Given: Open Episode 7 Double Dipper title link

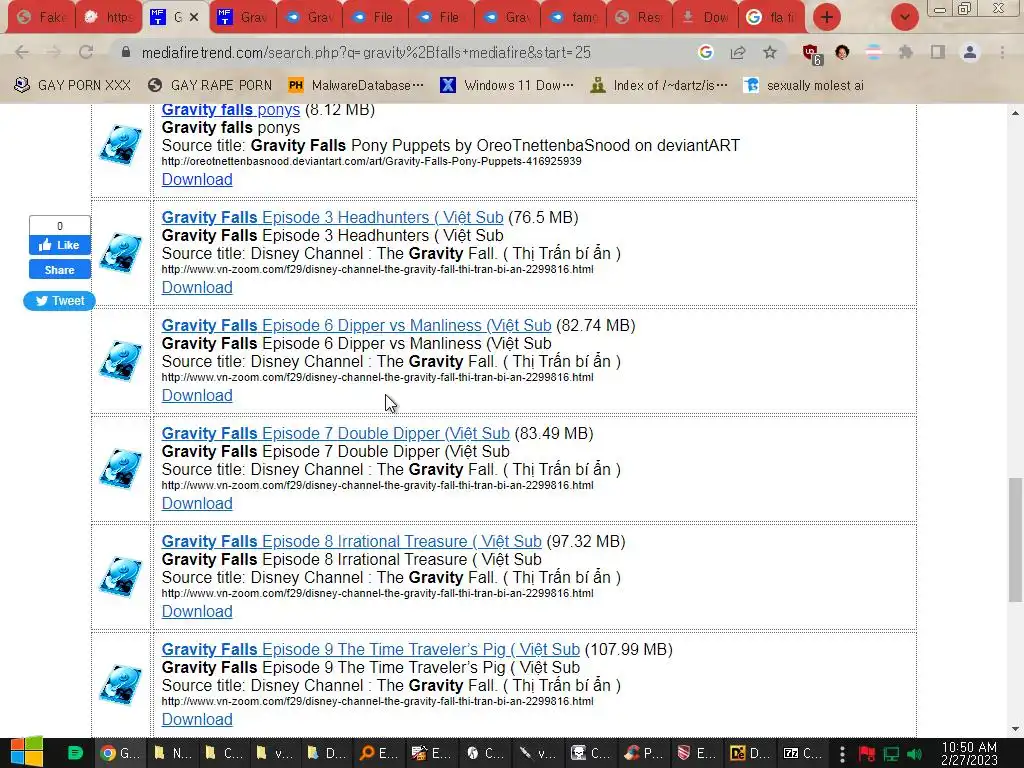Looking at the screenshot, I should point(336,434).
